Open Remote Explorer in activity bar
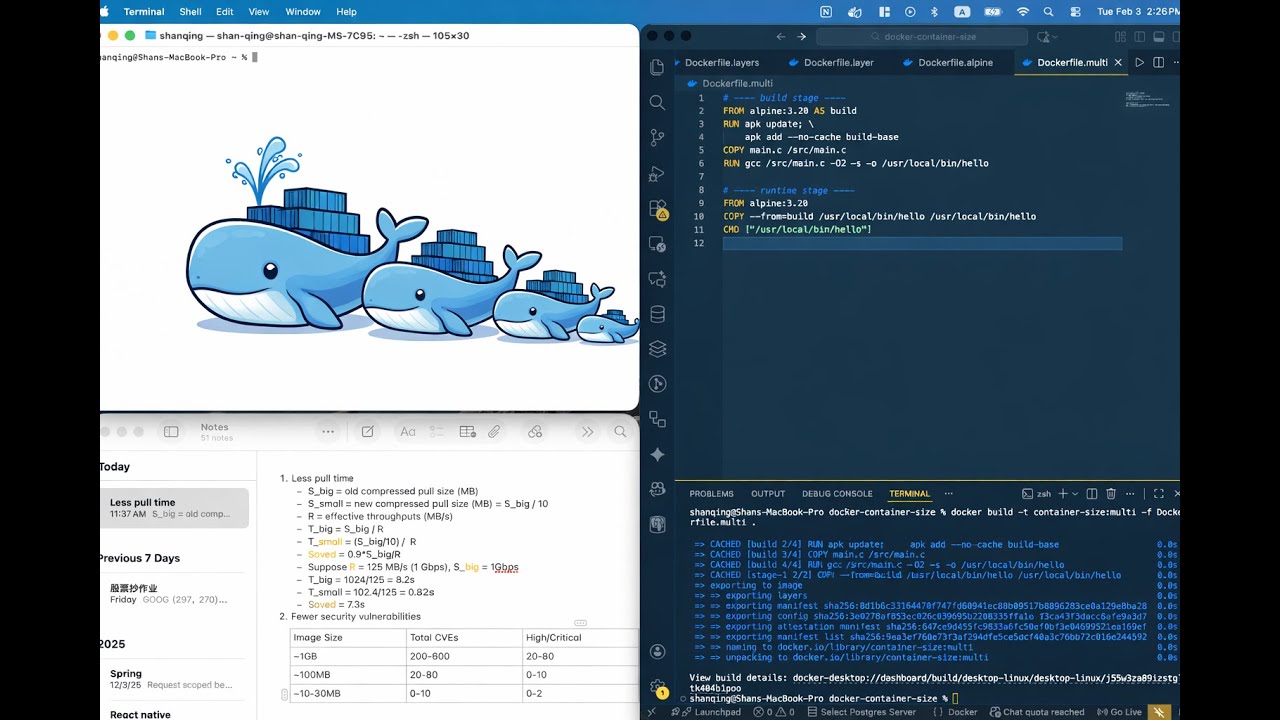Image resolution: width=1280 pixels, height=720 pixels. click(x=657, y=244)
